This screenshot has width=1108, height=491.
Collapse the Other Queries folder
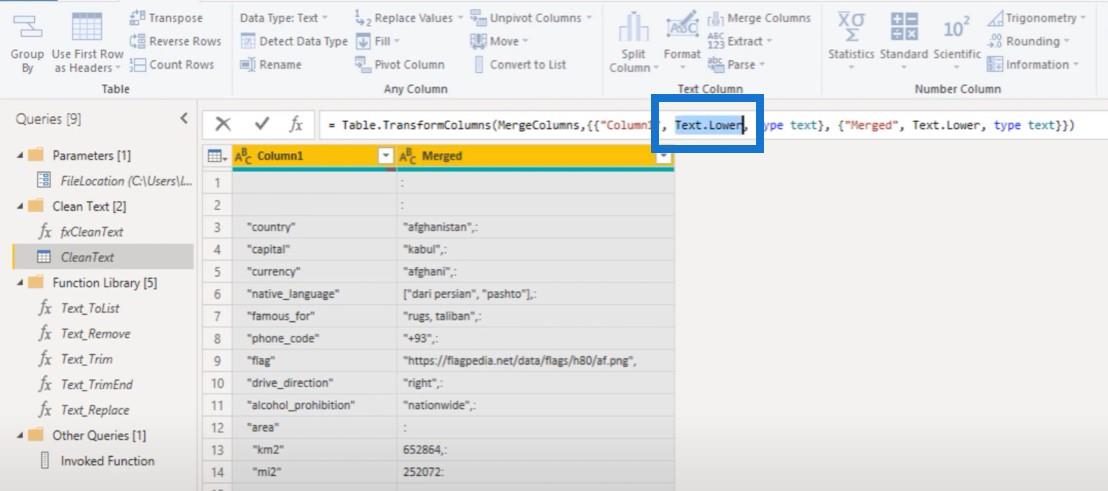(20, 435)
